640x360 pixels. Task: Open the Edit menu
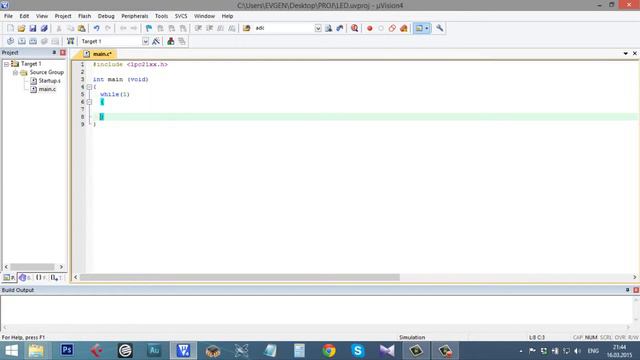tap(24, 16)
